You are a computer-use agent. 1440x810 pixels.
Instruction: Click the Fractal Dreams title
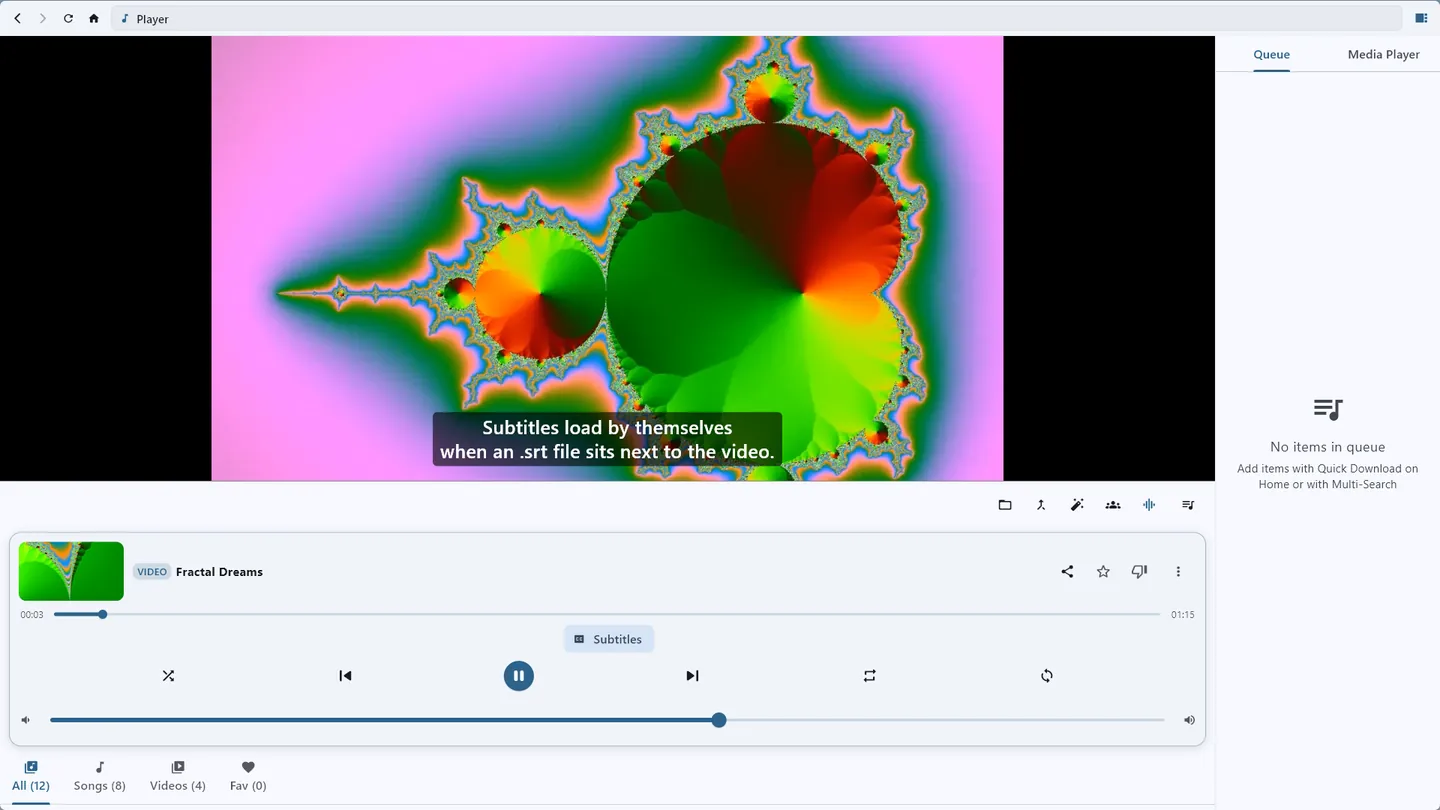click(219, 572)
